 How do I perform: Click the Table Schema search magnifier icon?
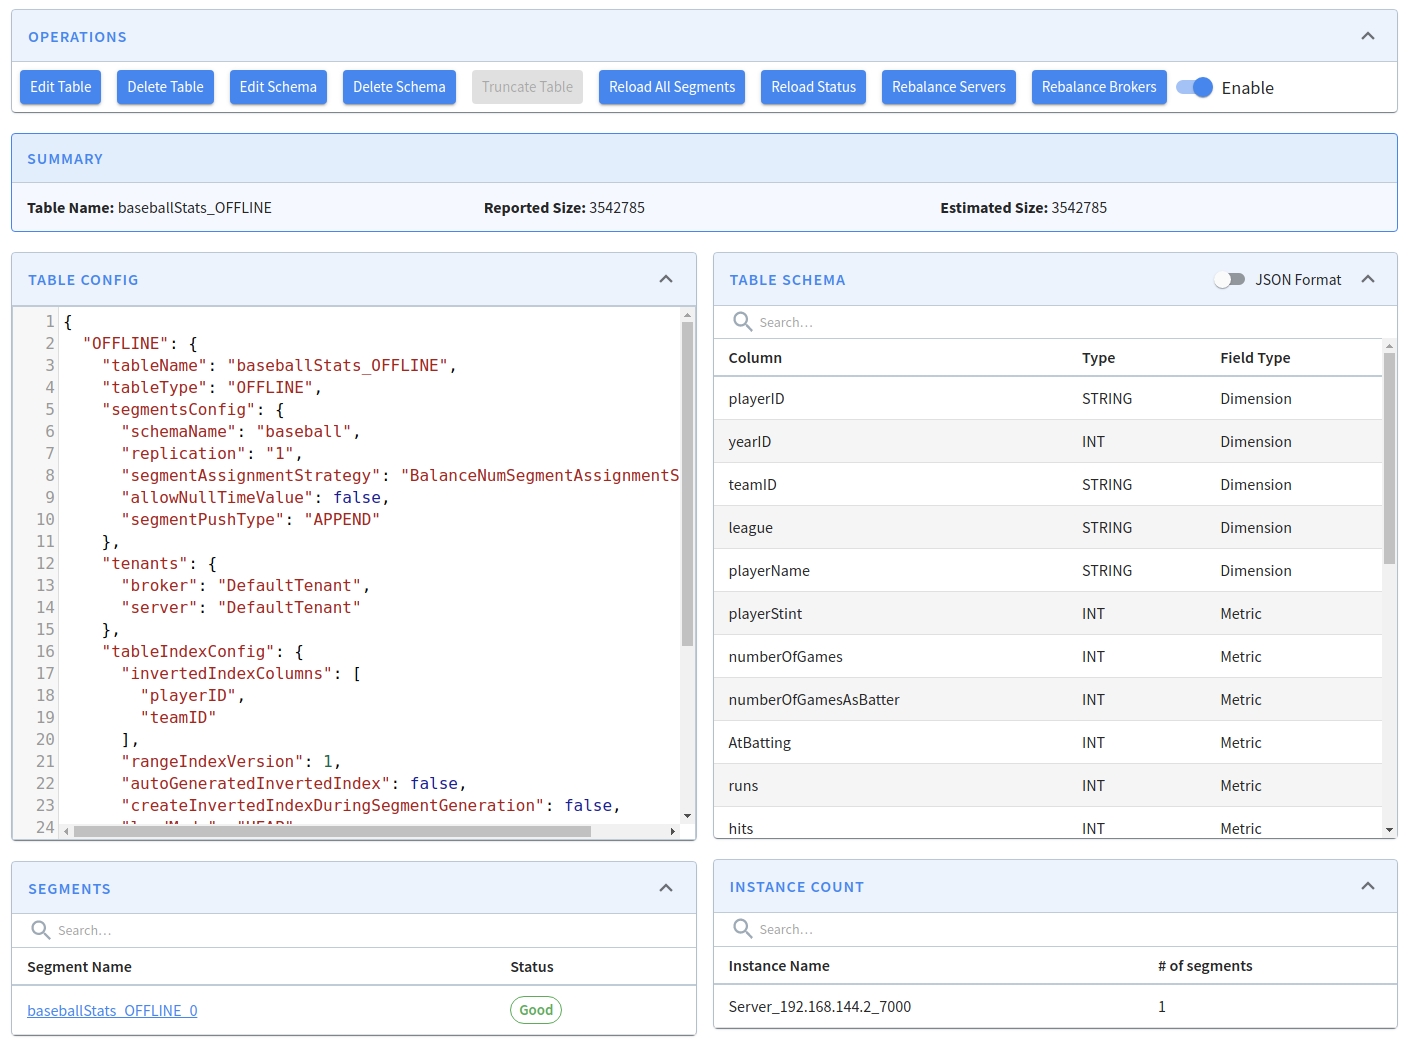coord(742,321)
